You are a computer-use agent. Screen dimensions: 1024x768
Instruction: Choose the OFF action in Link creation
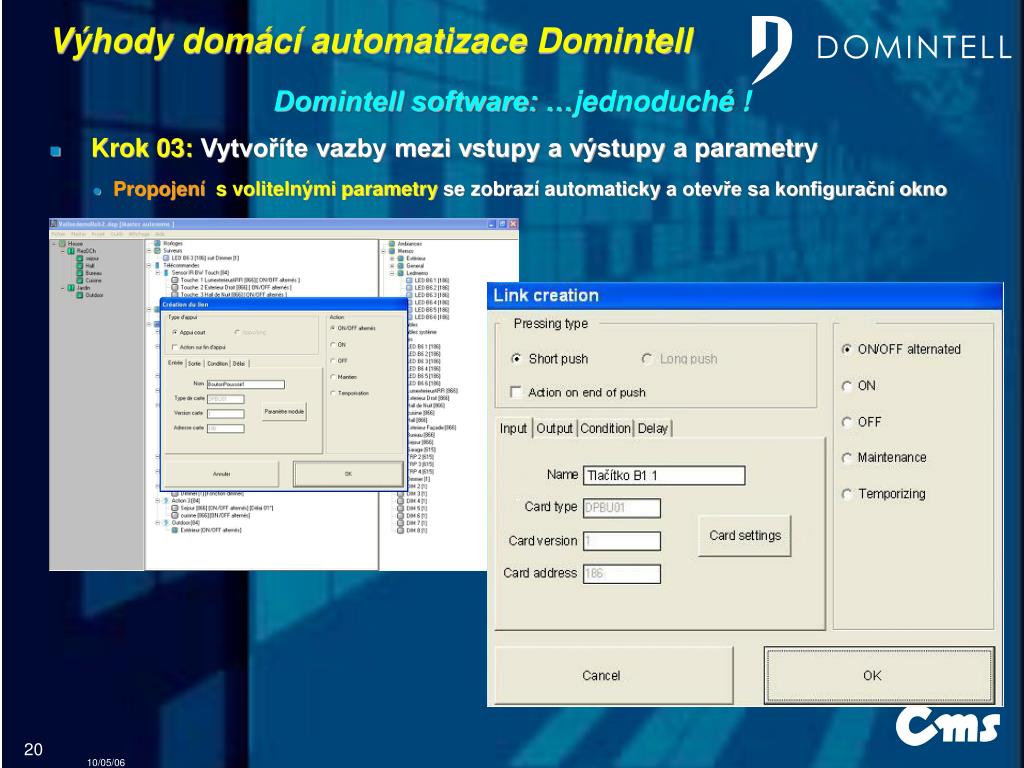click(847, 422)
